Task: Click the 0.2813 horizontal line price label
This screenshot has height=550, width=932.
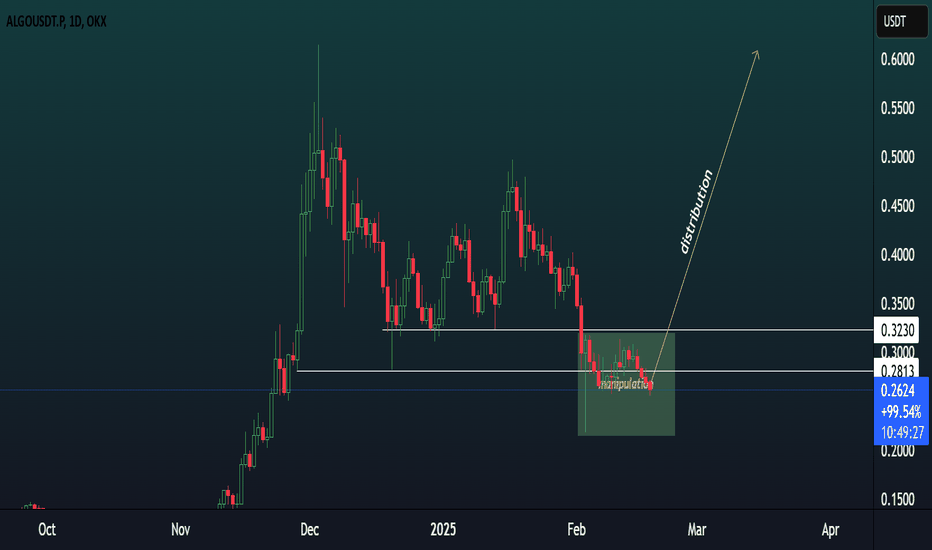Action: [896, 370]
